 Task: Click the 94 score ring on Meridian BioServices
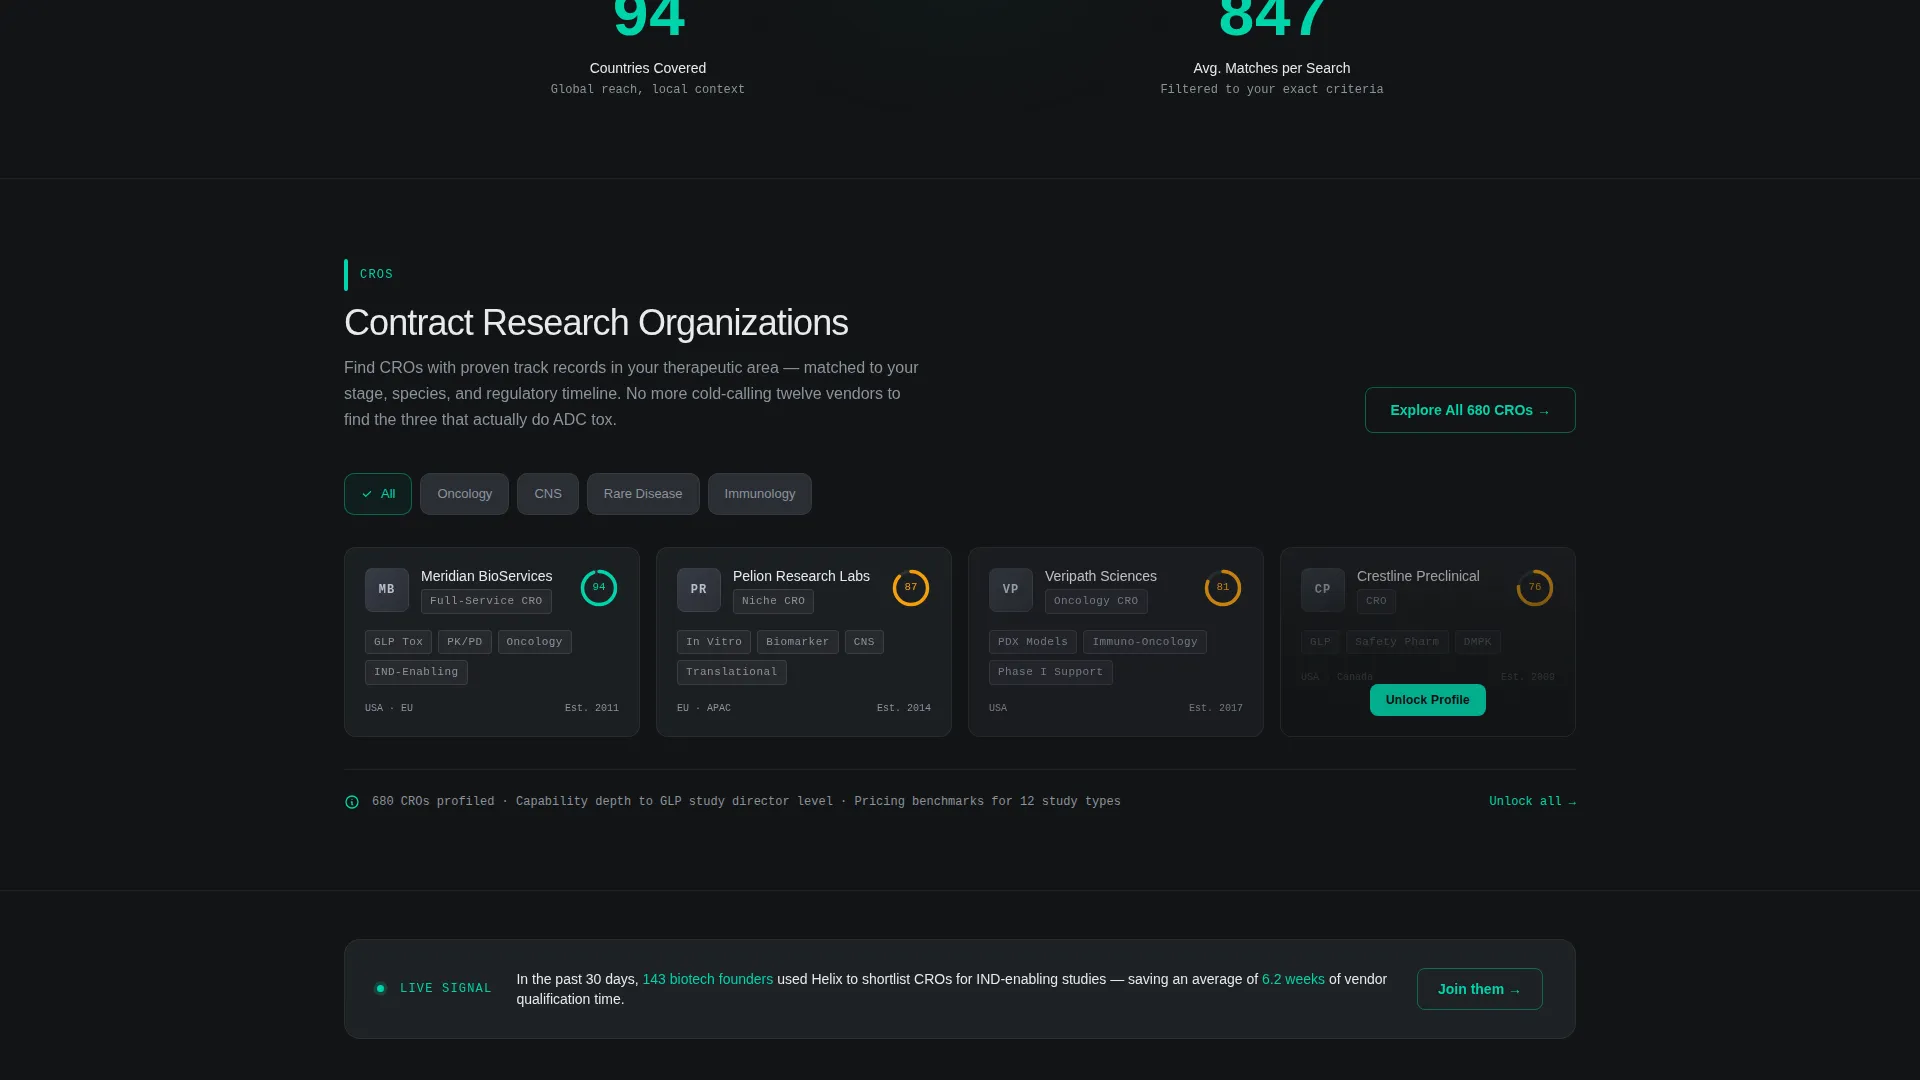pyautogui.click(x=599, y=588)
